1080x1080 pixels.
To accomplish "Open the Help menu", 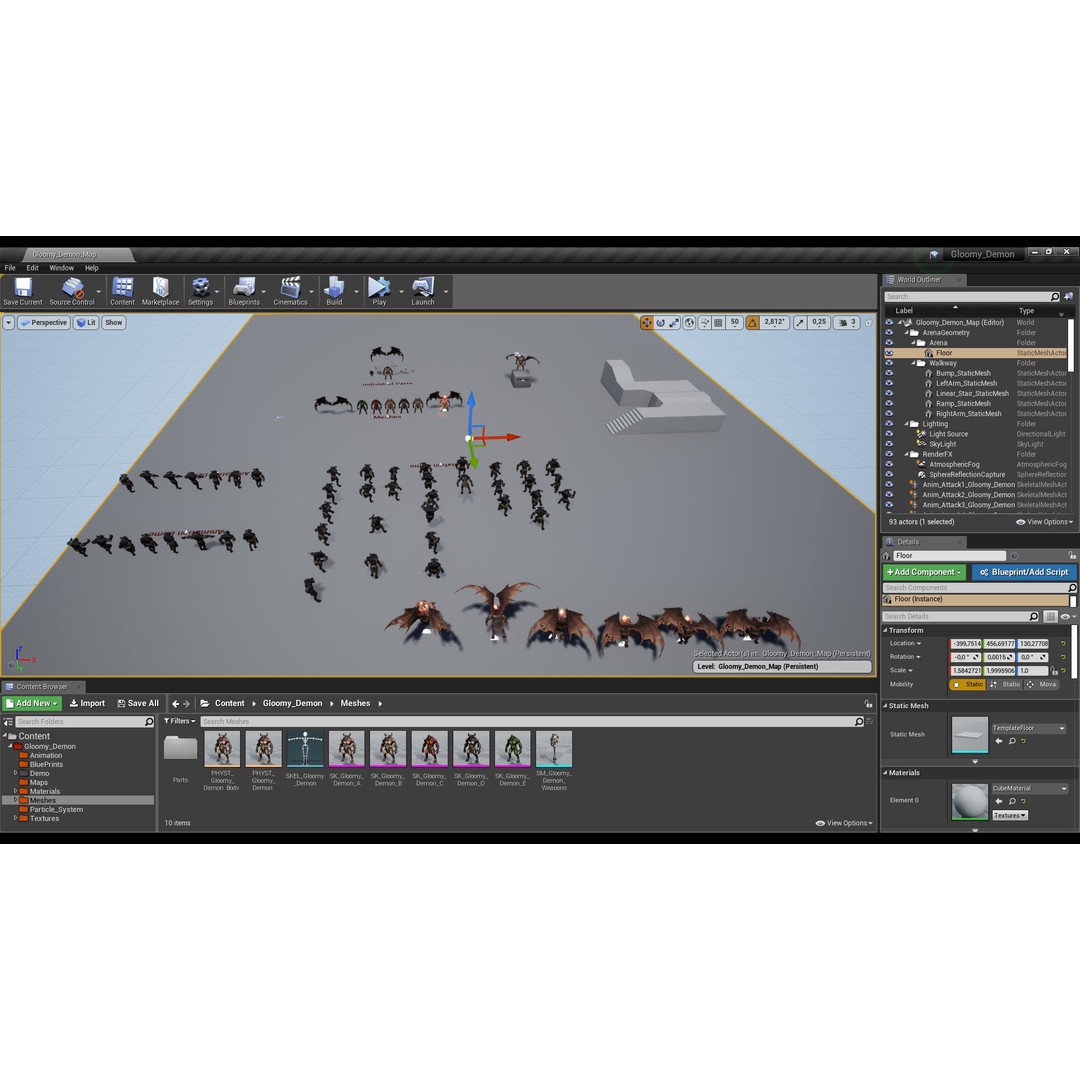I will point(92,268).
